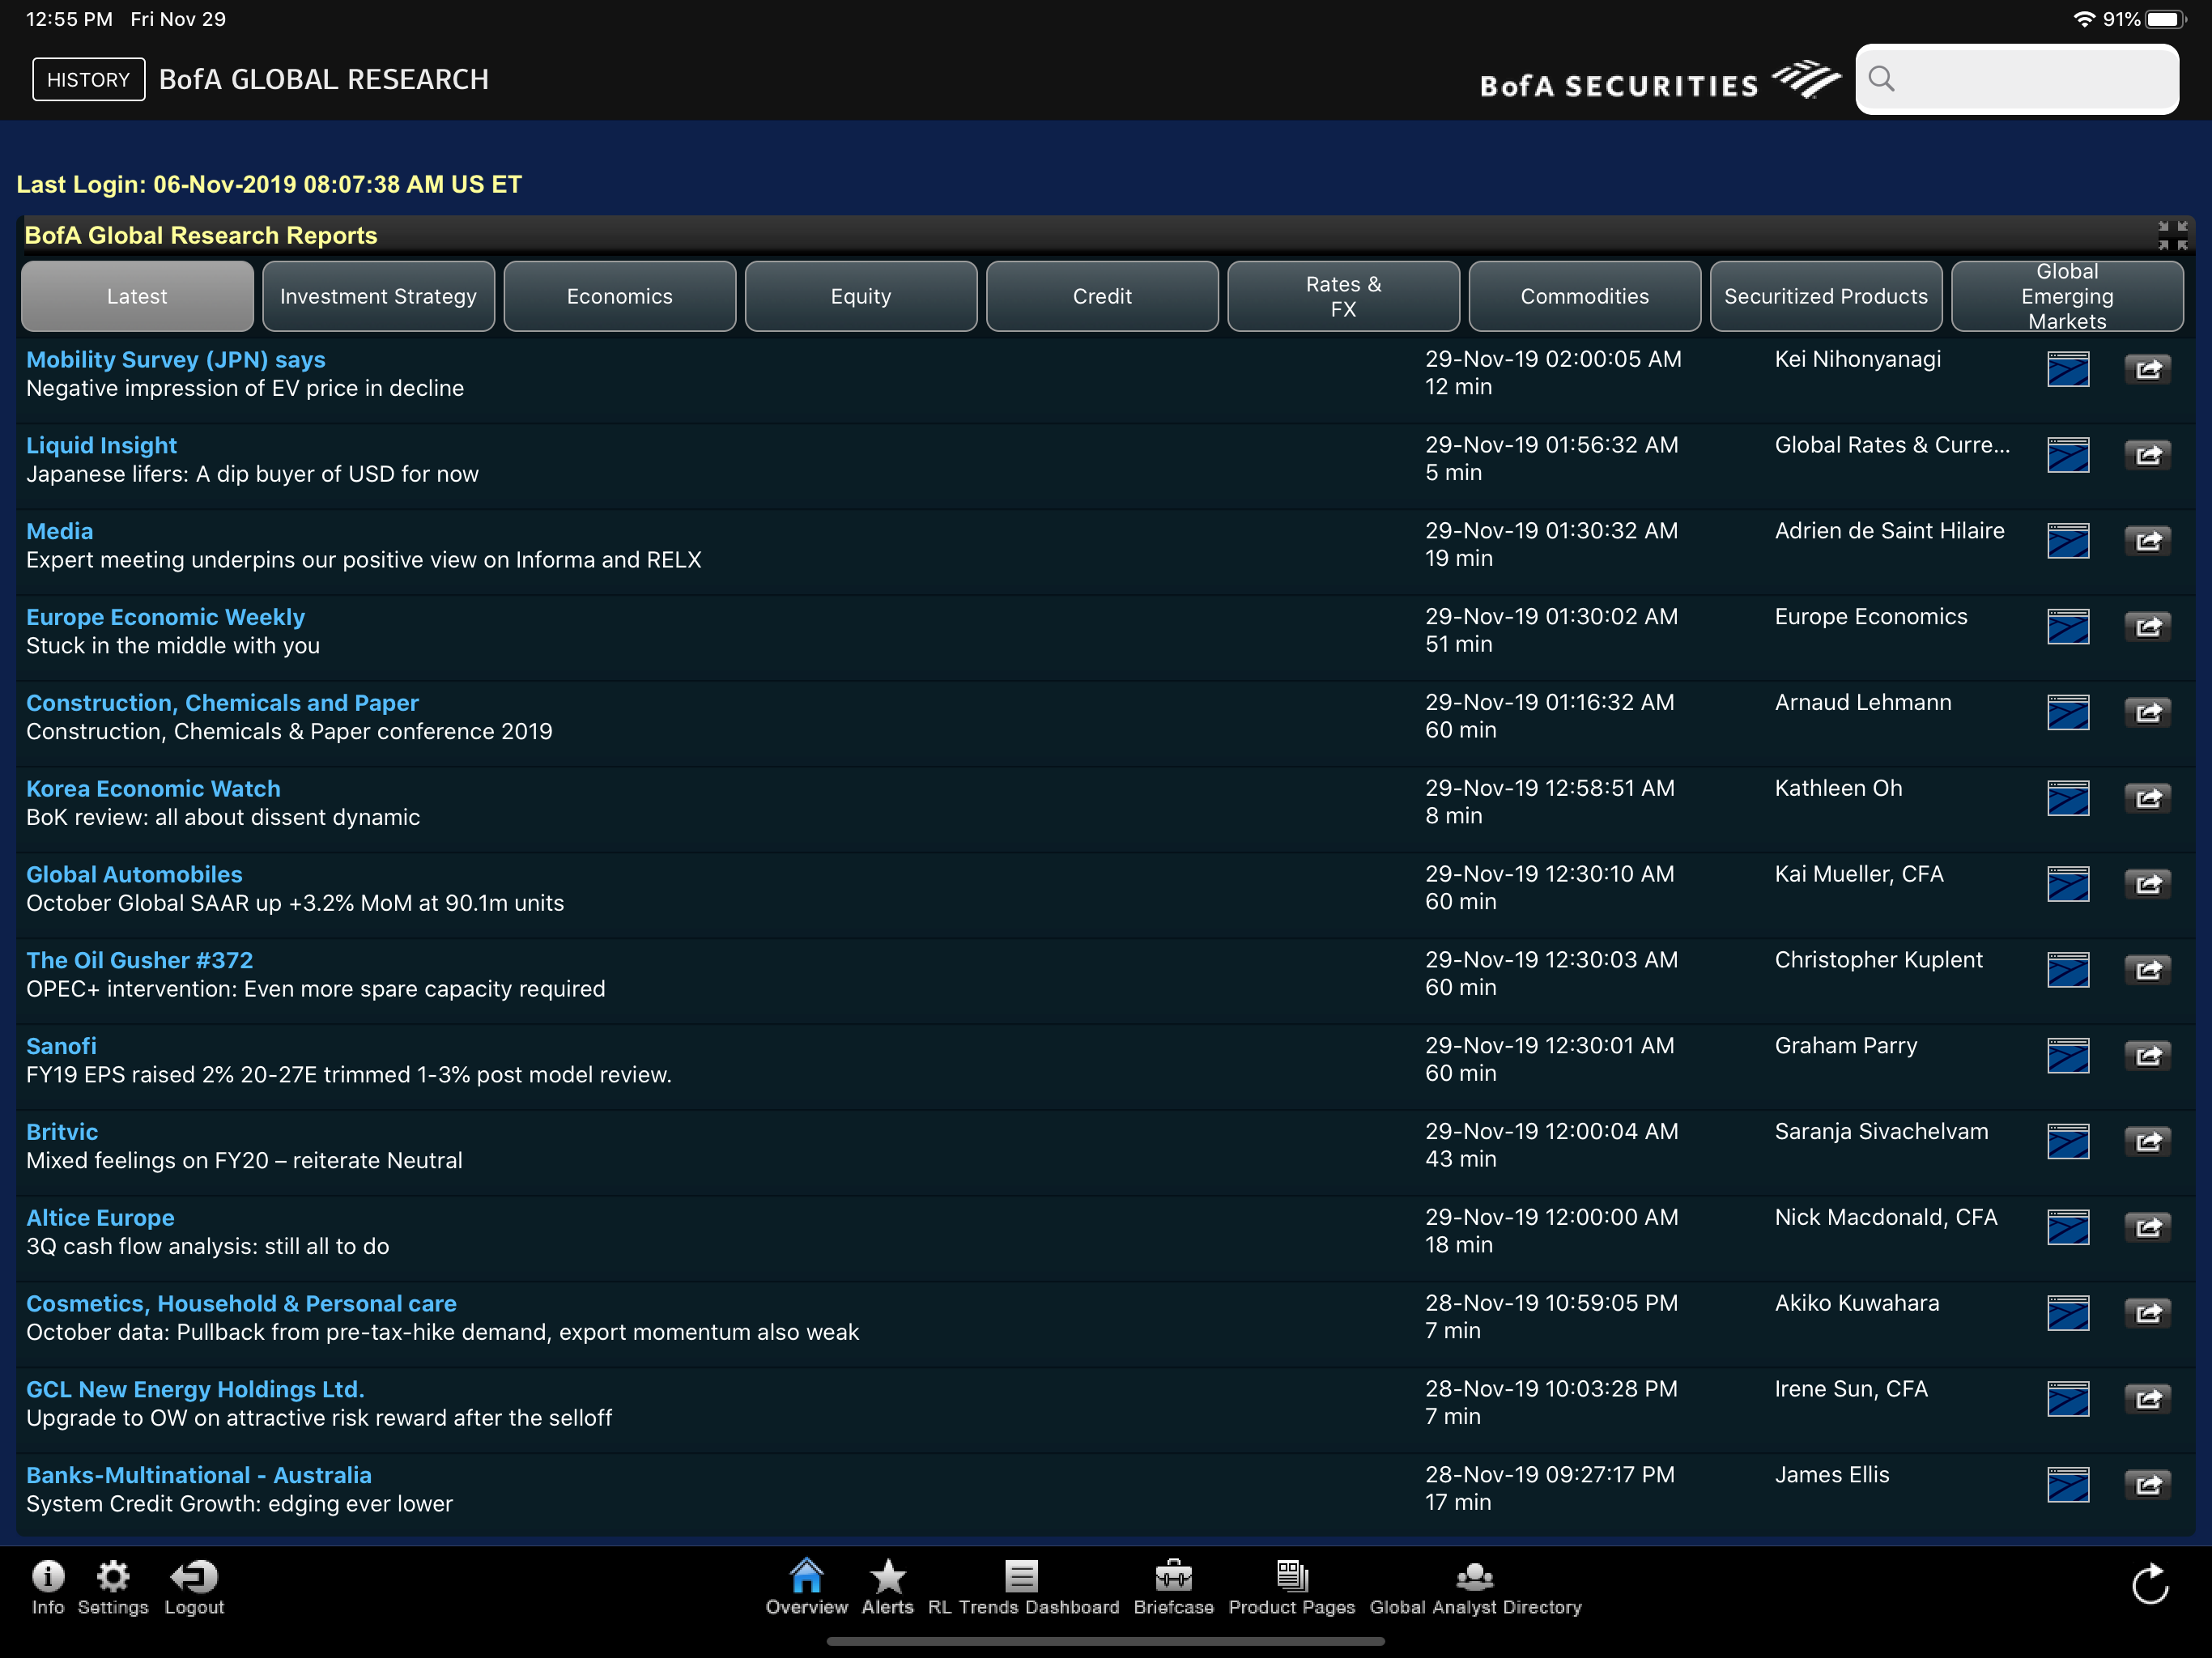
Task: Click the Wi-Fi status icon
Action: 2083,19
